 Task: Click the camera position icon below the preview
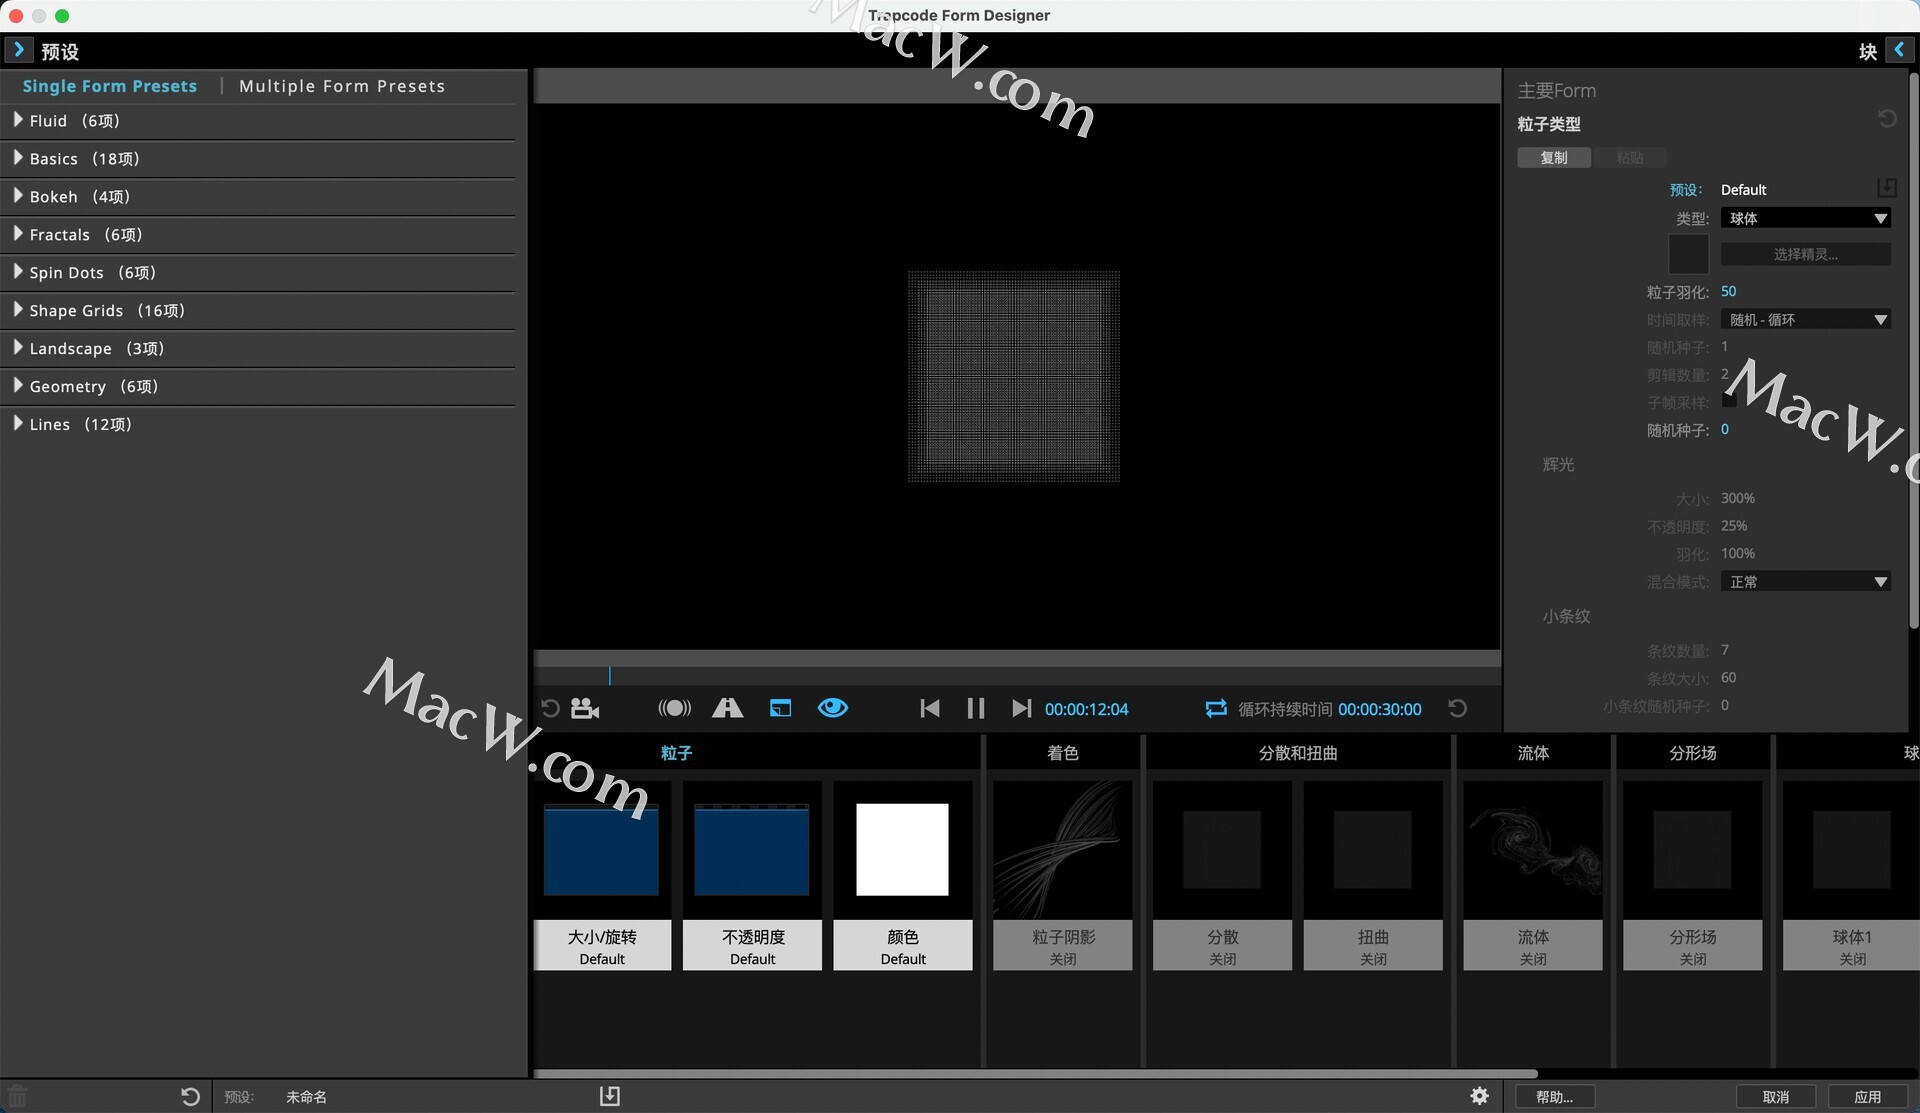[x=585, y=708]
